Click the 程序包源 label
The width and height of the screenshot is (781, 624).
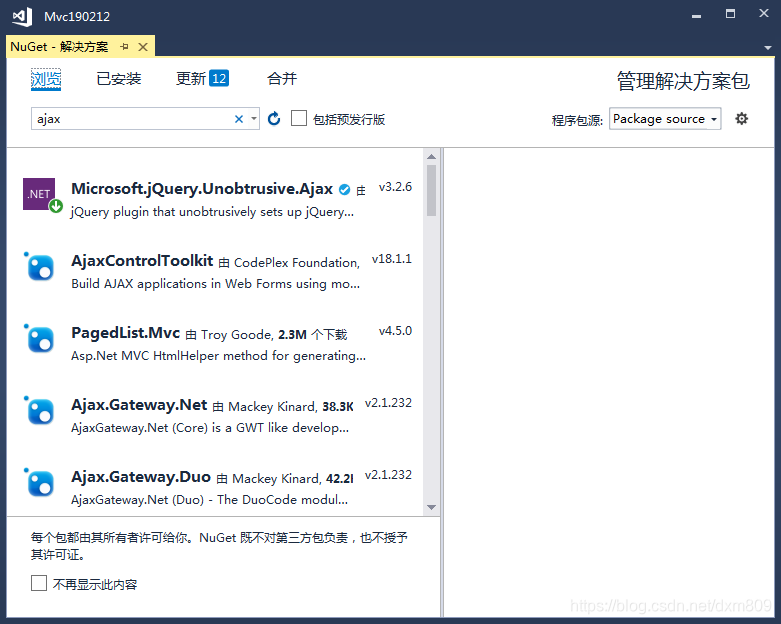tap(577, 120)
